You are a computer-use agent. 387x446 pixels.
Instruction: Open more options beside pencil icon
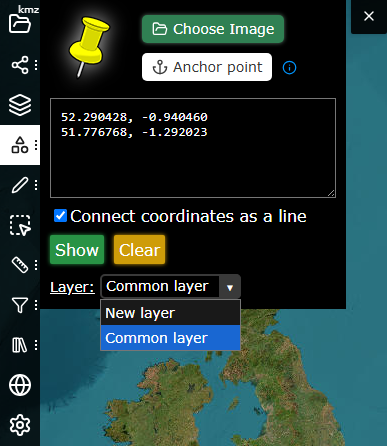coord(36,185)
